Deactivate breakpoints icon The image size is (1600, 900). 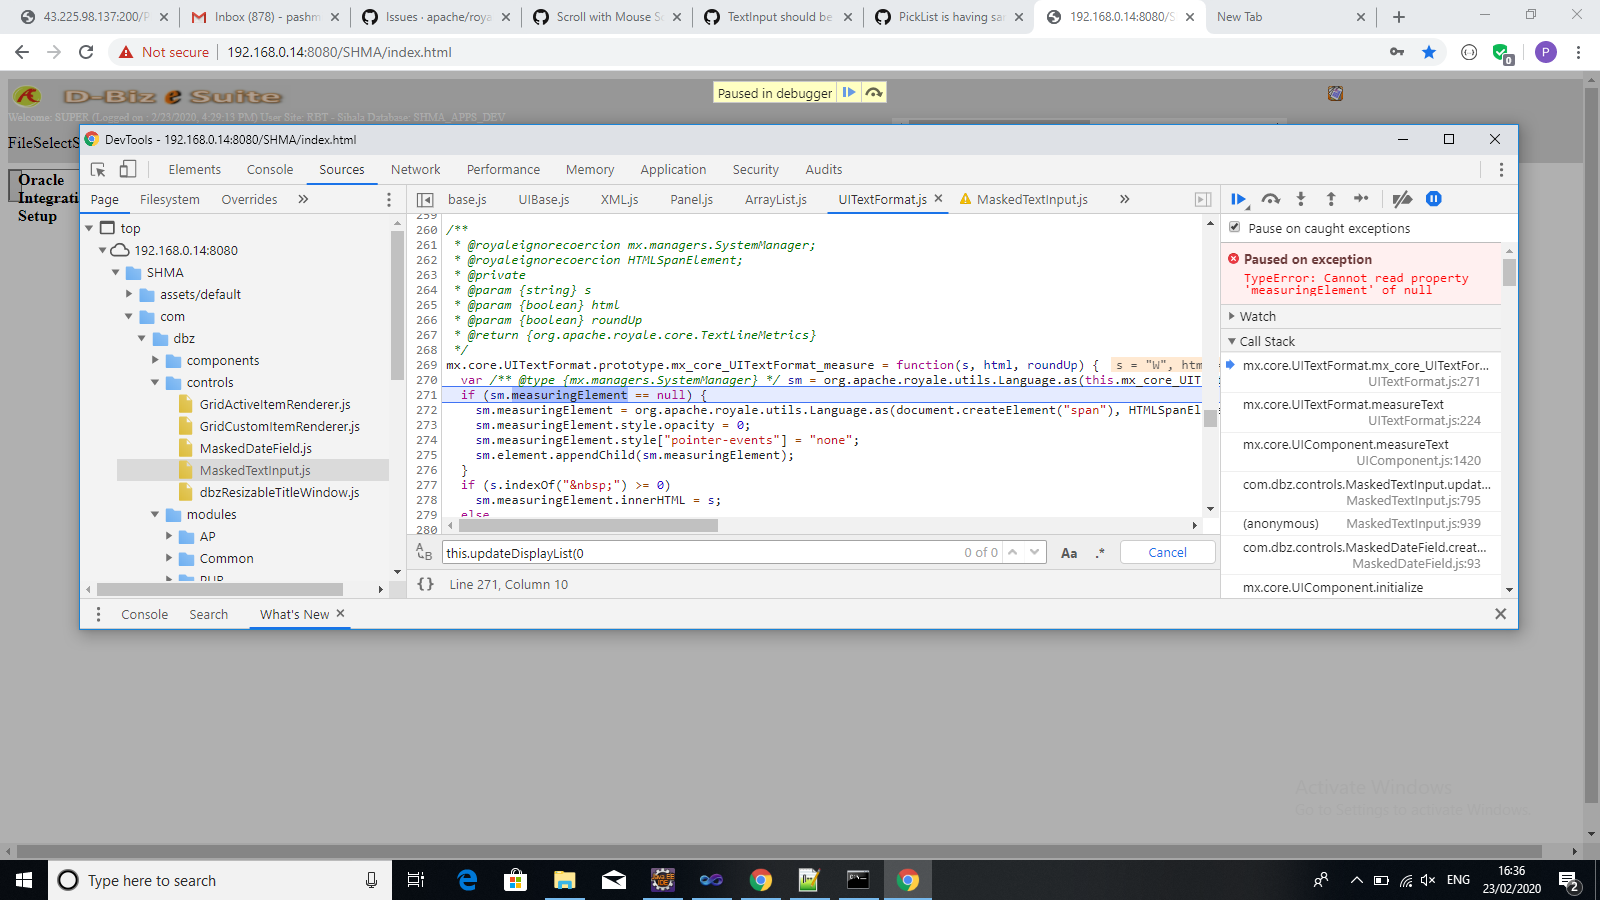[x=1402, y=199]
